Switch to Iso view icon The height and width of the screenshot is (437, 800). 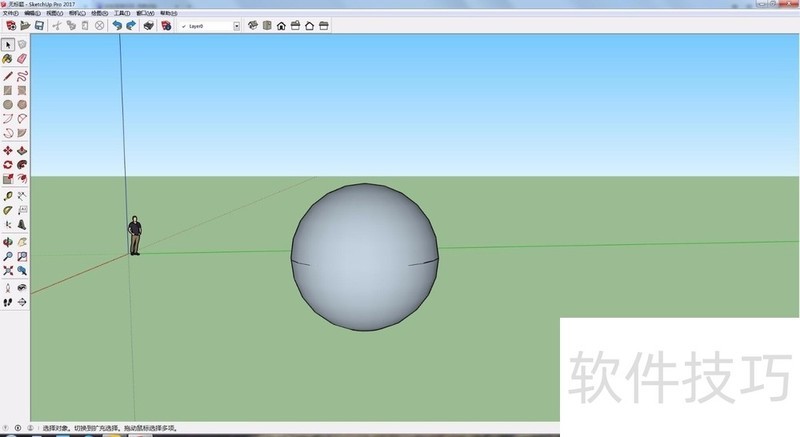click(x=253, y=25)
